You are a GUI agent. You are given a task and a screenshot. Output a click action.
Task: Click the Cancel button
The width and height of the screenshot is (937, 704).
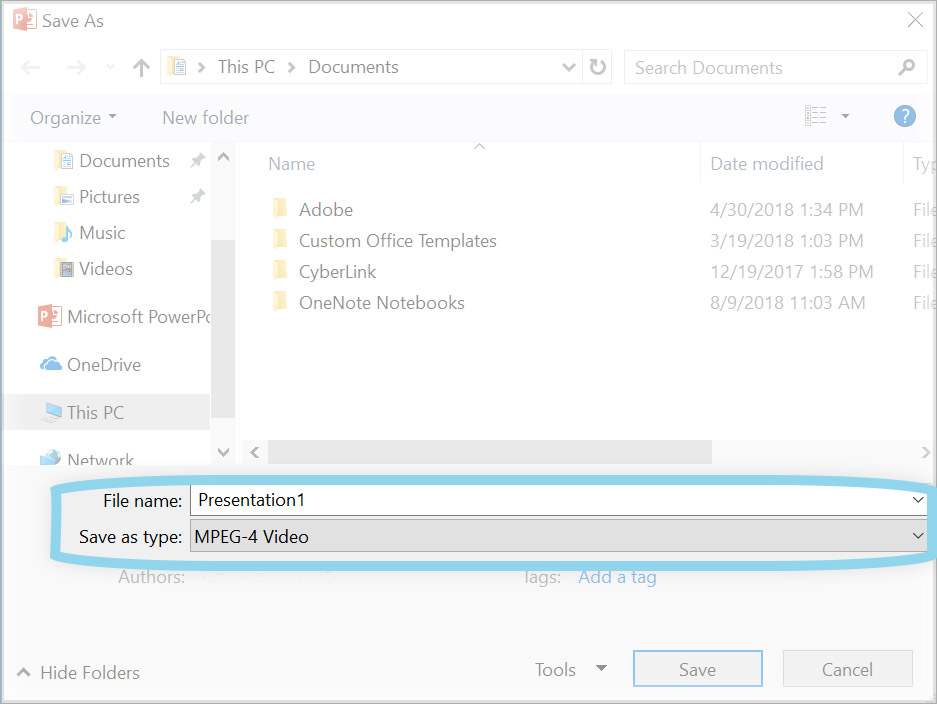click(847, 670)
